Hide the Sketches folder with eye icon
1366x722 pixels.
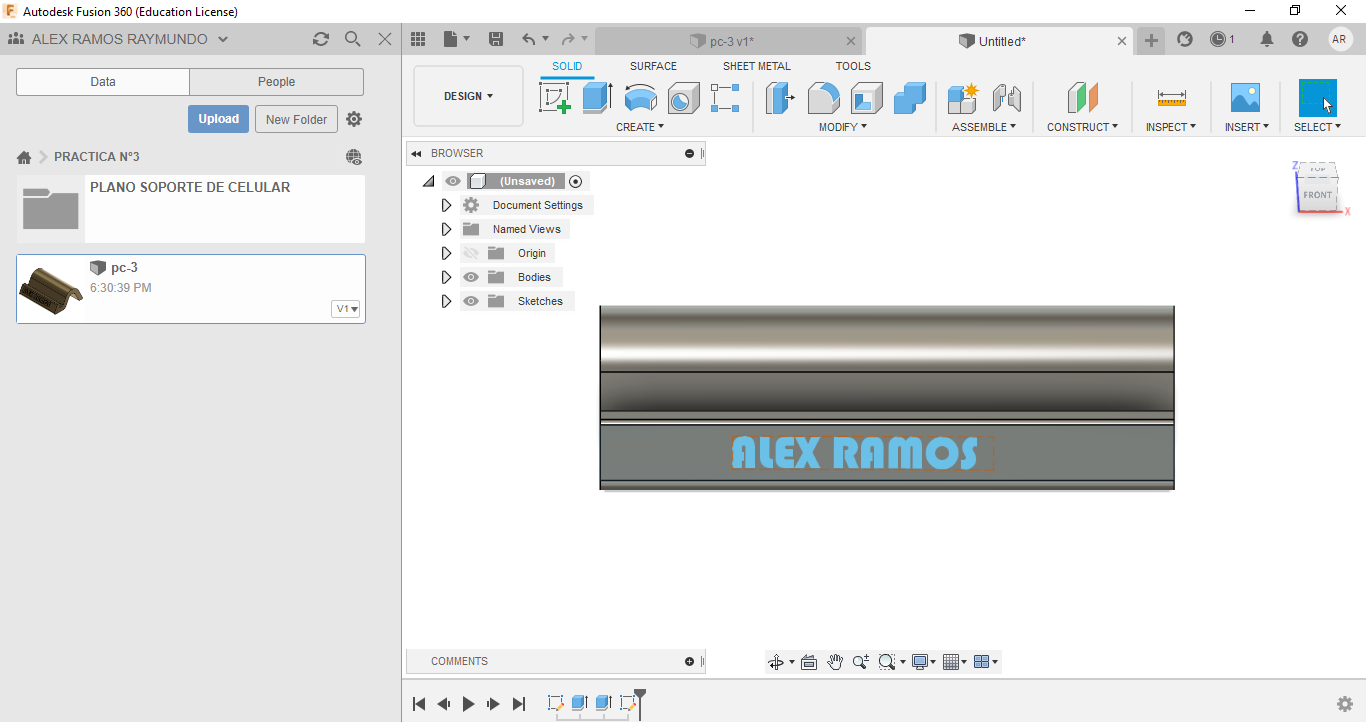pyautogui.click(x=471, y=301)
